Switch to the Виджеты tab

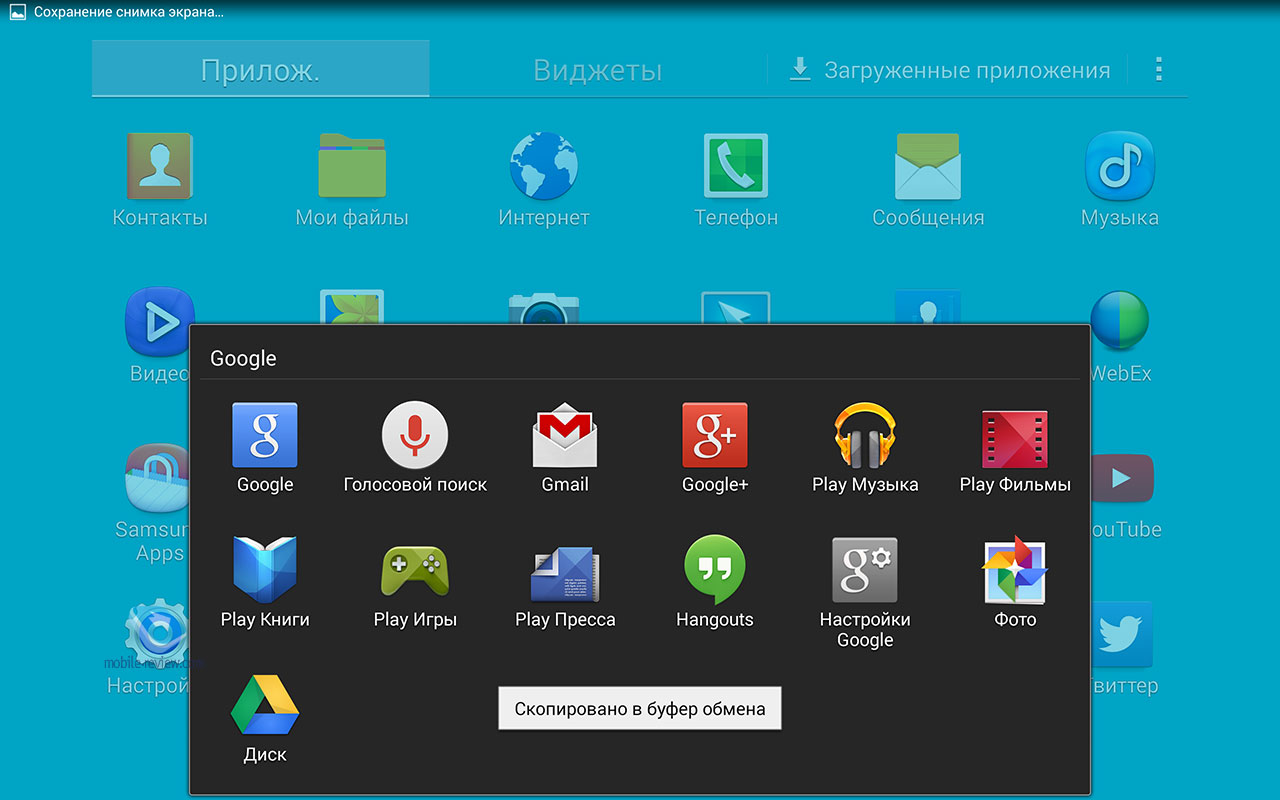click(x=597, y=69)
